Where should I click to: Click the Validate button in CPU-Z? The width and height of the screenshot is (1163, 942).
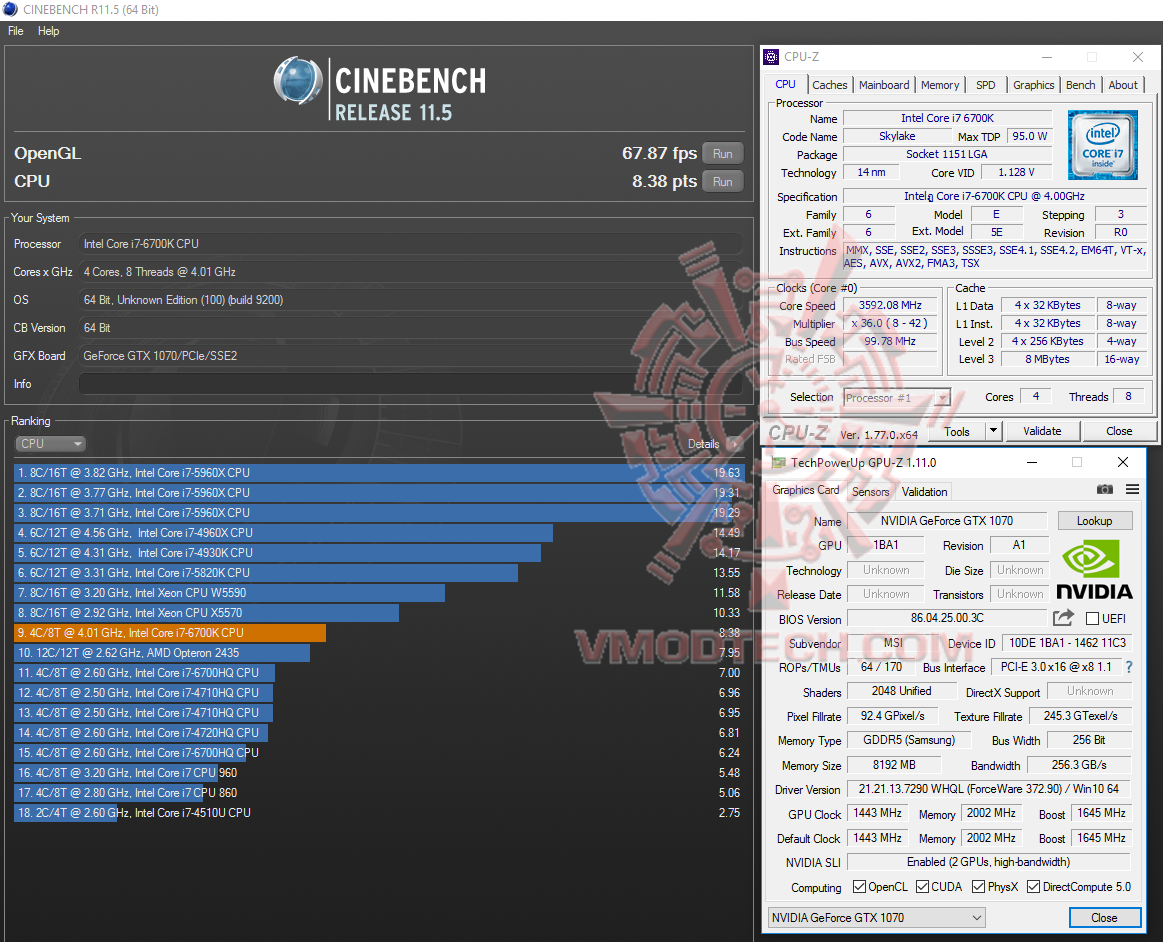(x=1042, y=431)
